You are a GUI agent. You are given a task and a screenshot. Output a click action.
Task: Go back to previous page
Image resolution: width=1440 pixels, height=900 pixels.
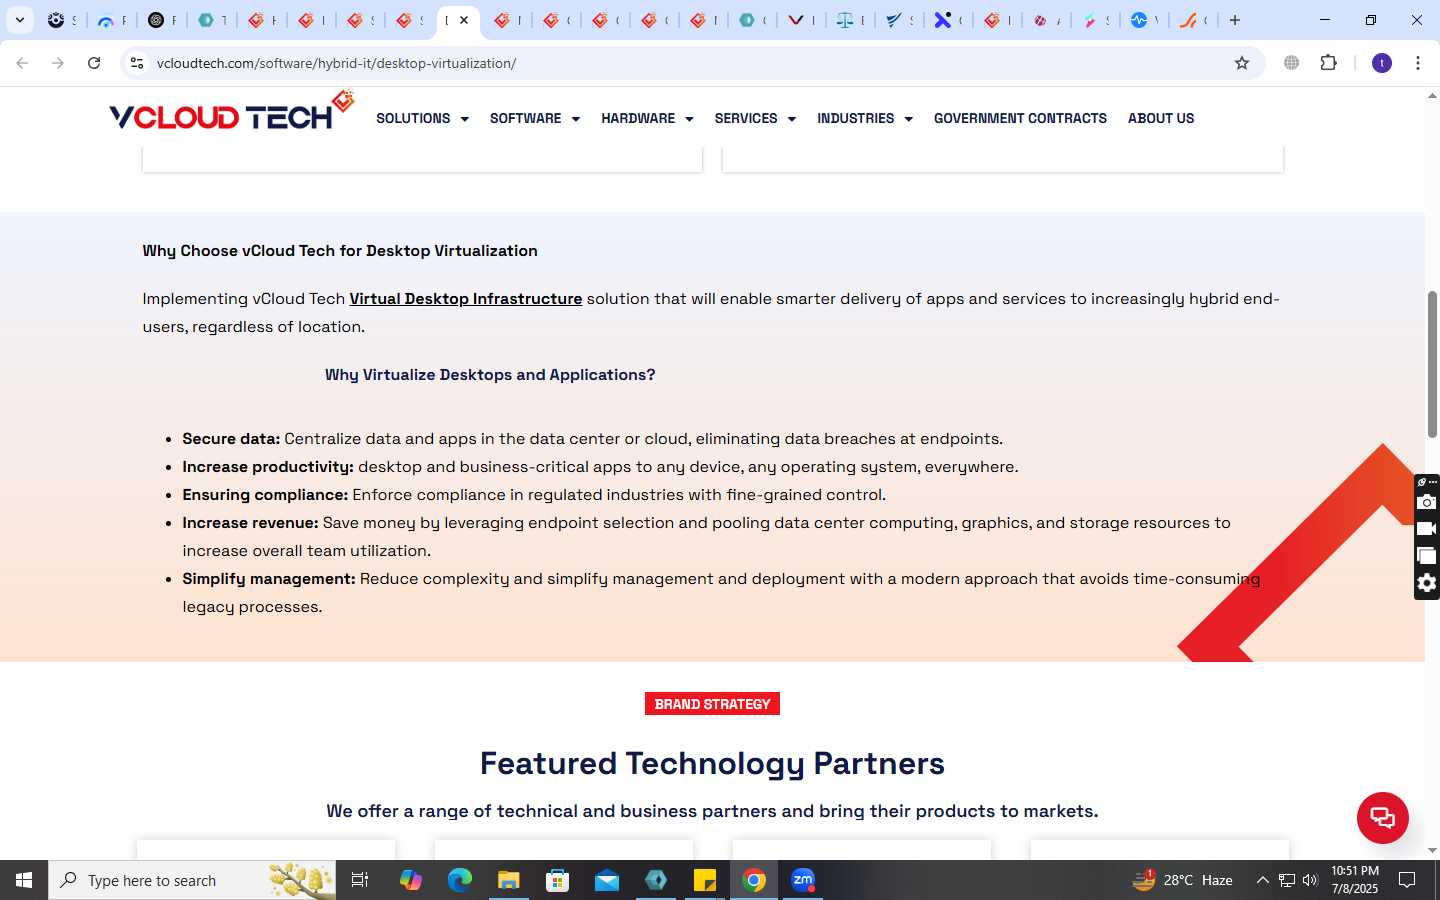click(22, 63)
